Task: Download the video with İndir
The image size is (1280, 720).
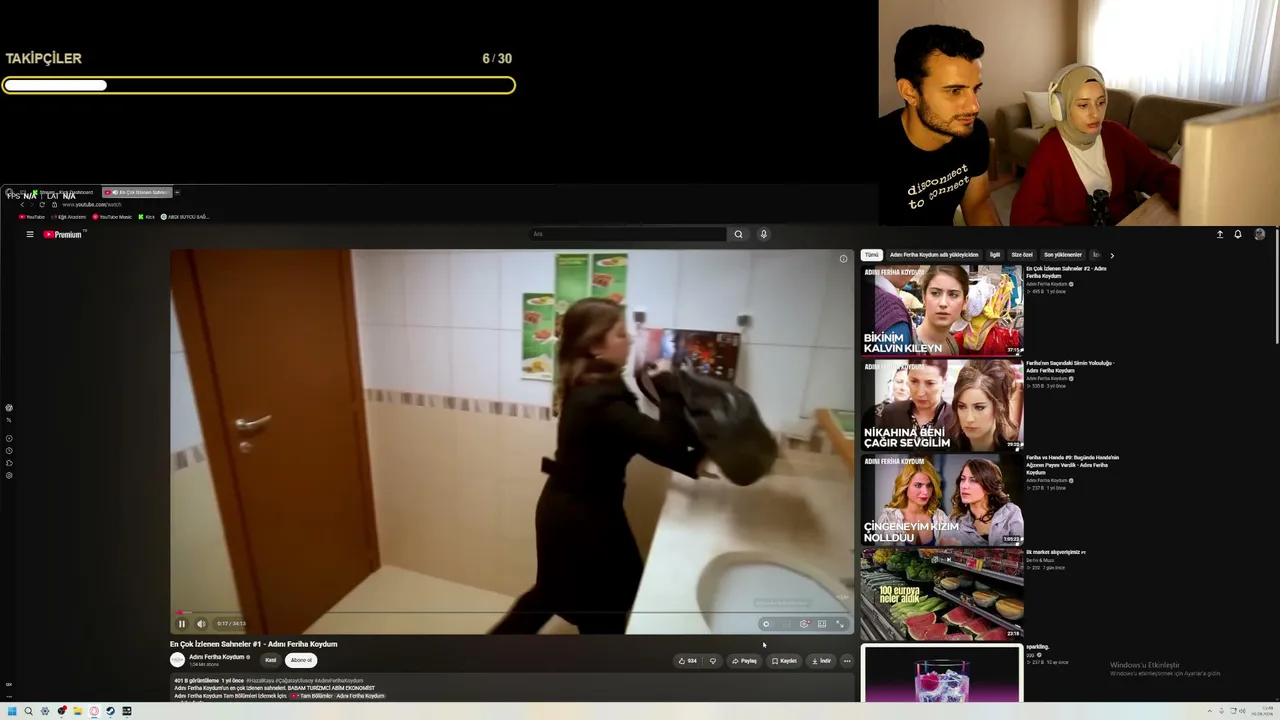Action: click(821, 661)
